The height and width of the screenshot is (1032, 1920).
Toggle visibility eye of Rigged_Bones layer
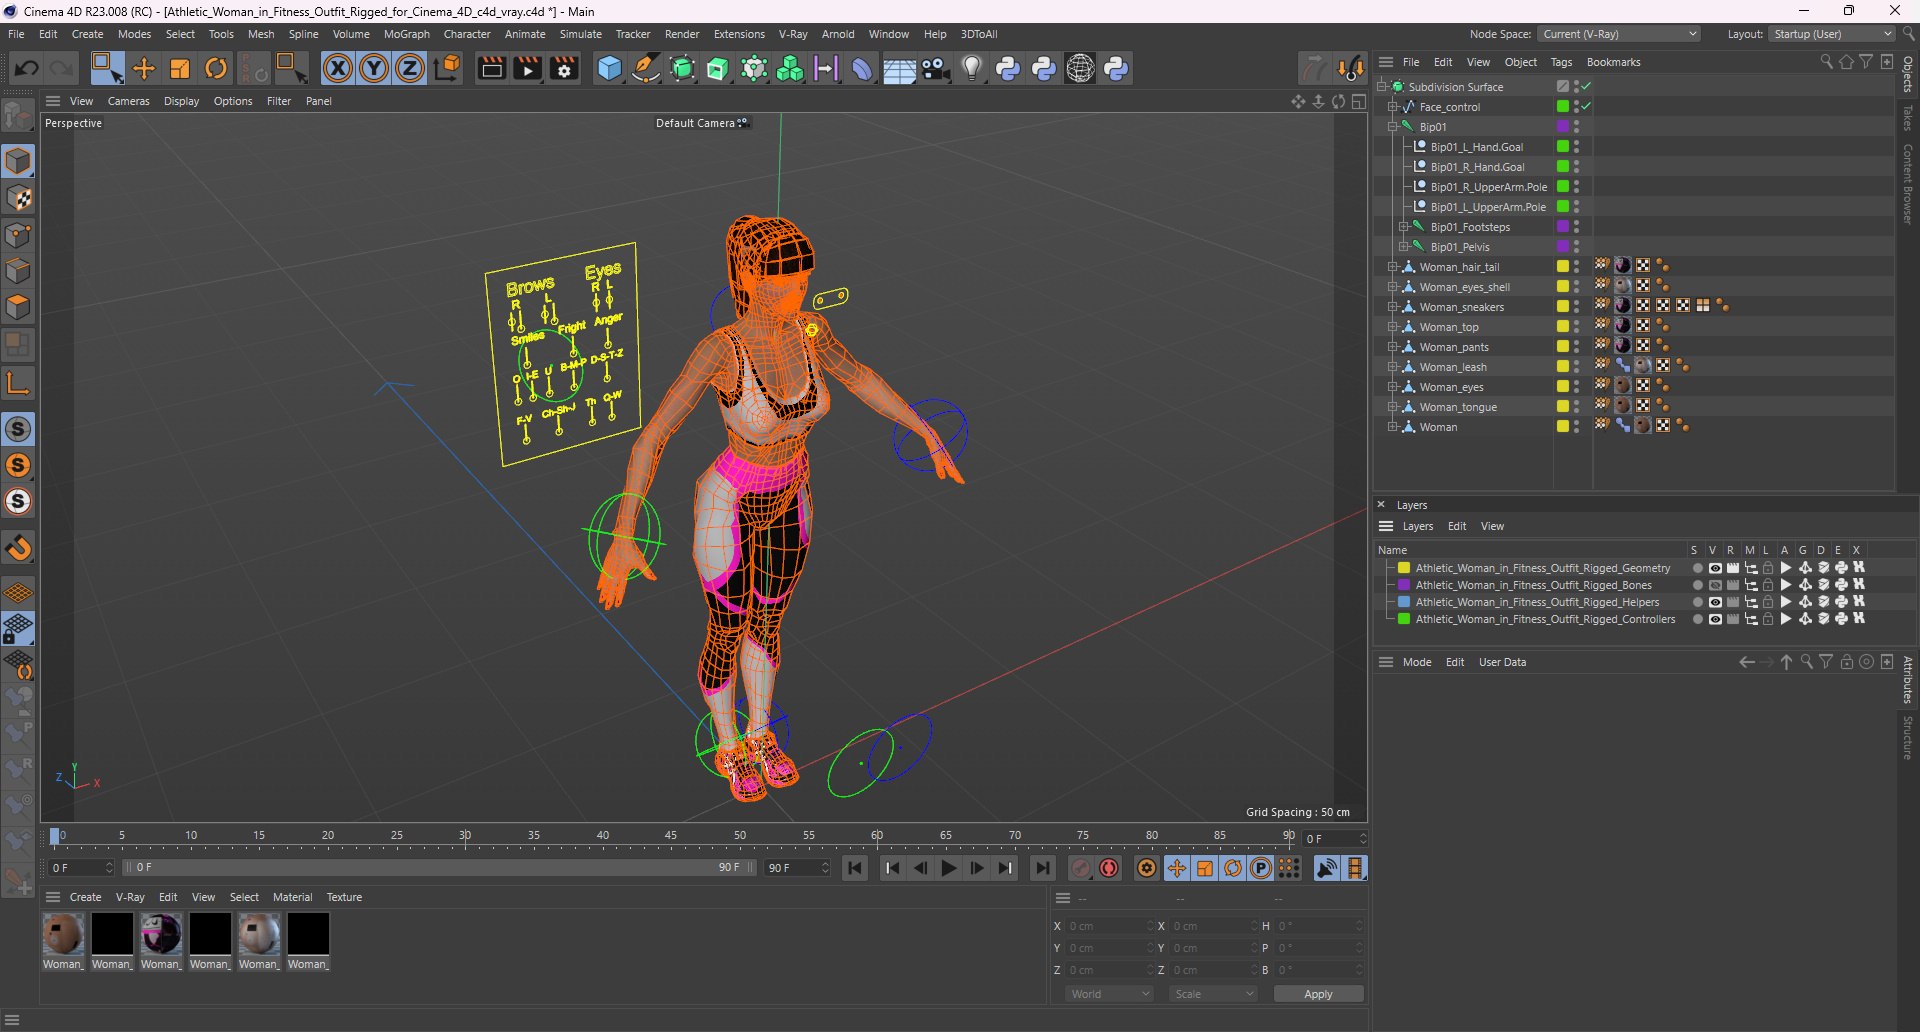coord(1715,585)
